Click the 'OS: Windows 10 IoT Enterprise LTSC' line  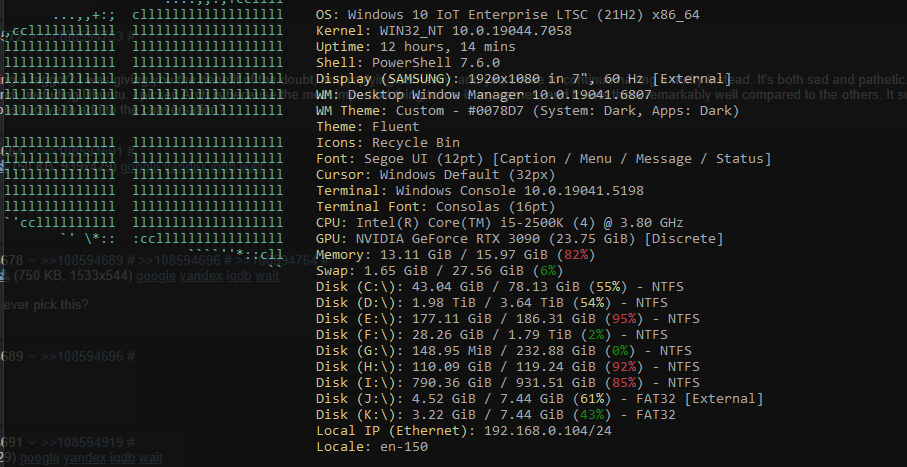[x=507, y=15]
